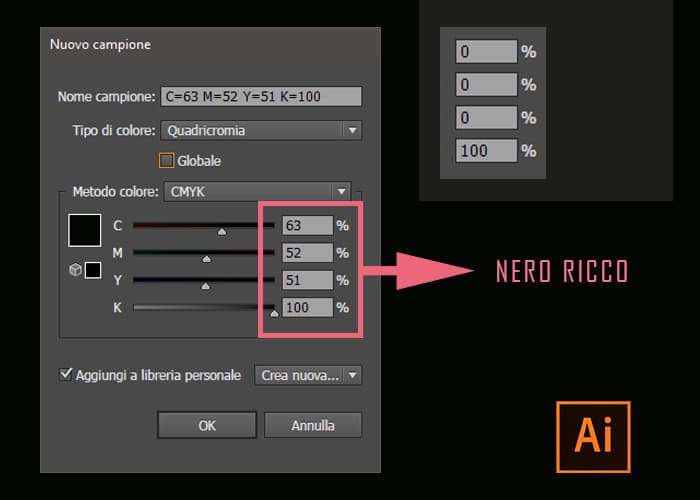Image resolution: width=700 pixels, height=500 pixels.
Task: Click the first 0 percent field in the inset panel
Action: 486,51
